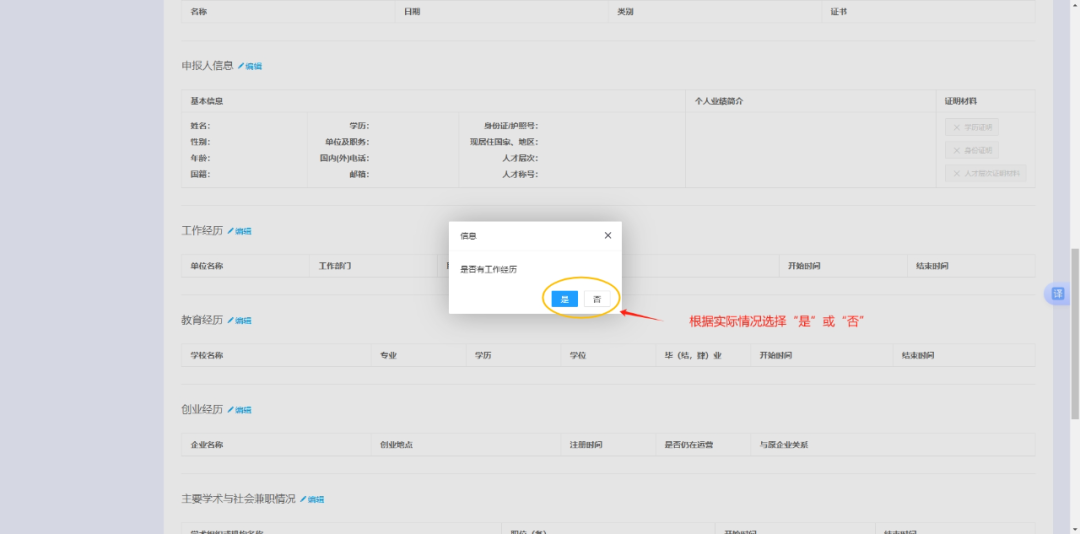Click the 证明材料 header
This screenshot has height=534, width=1080.
click(961, 101)
